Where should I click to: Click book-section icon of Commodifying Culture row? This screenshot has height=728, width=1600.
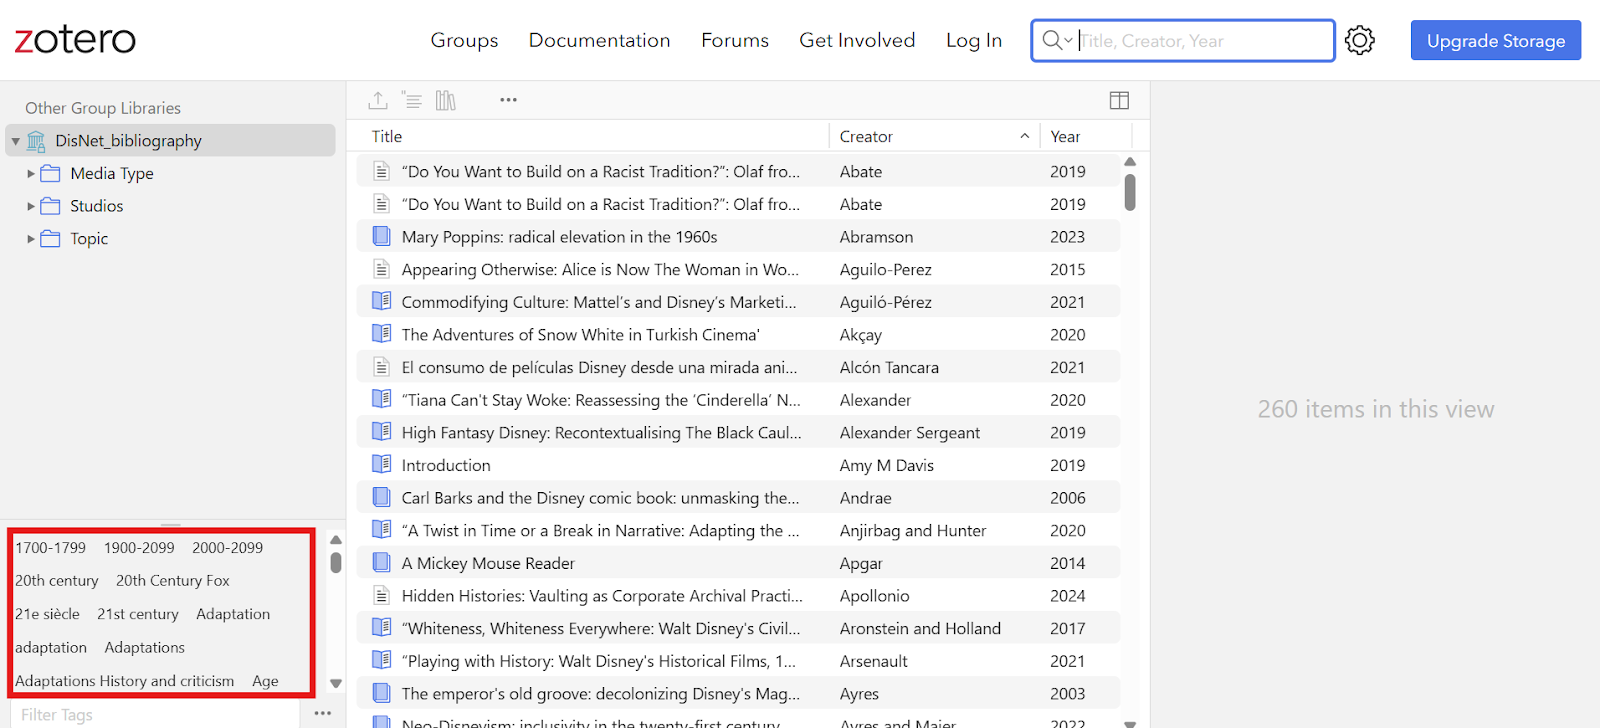click(381, 301)
